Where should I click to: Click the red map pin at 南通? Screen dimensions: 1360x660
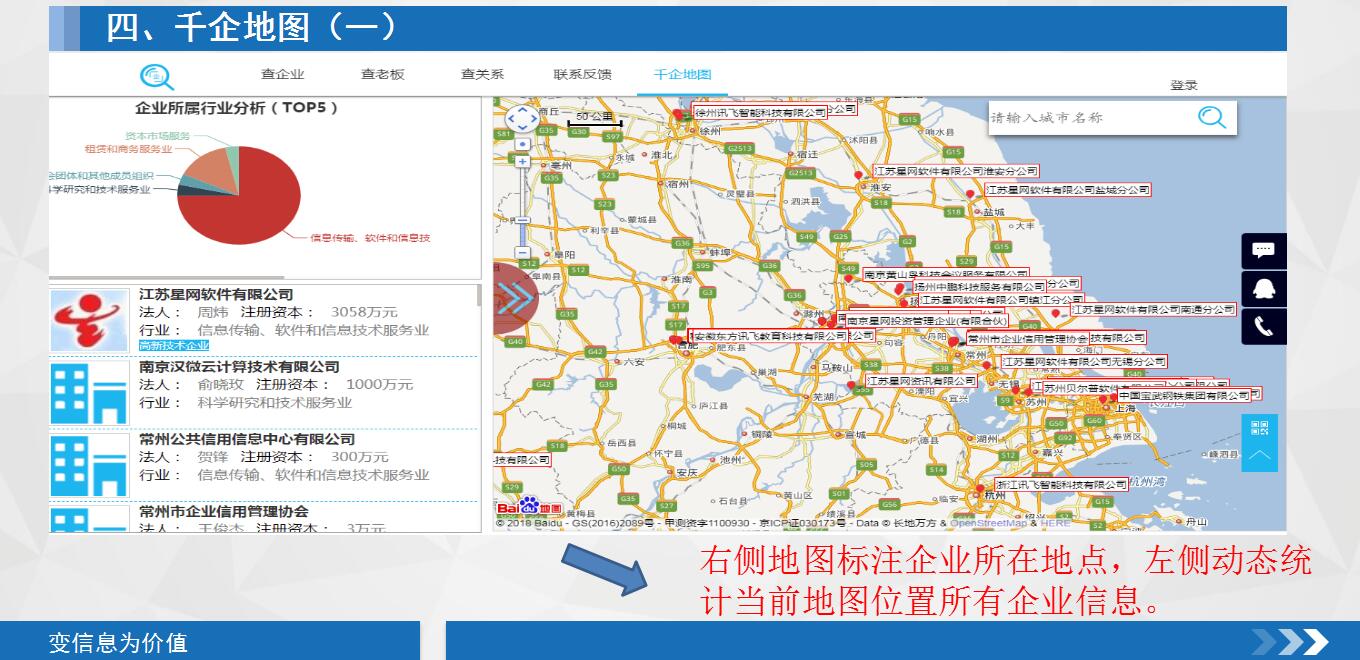point(1056,315)
